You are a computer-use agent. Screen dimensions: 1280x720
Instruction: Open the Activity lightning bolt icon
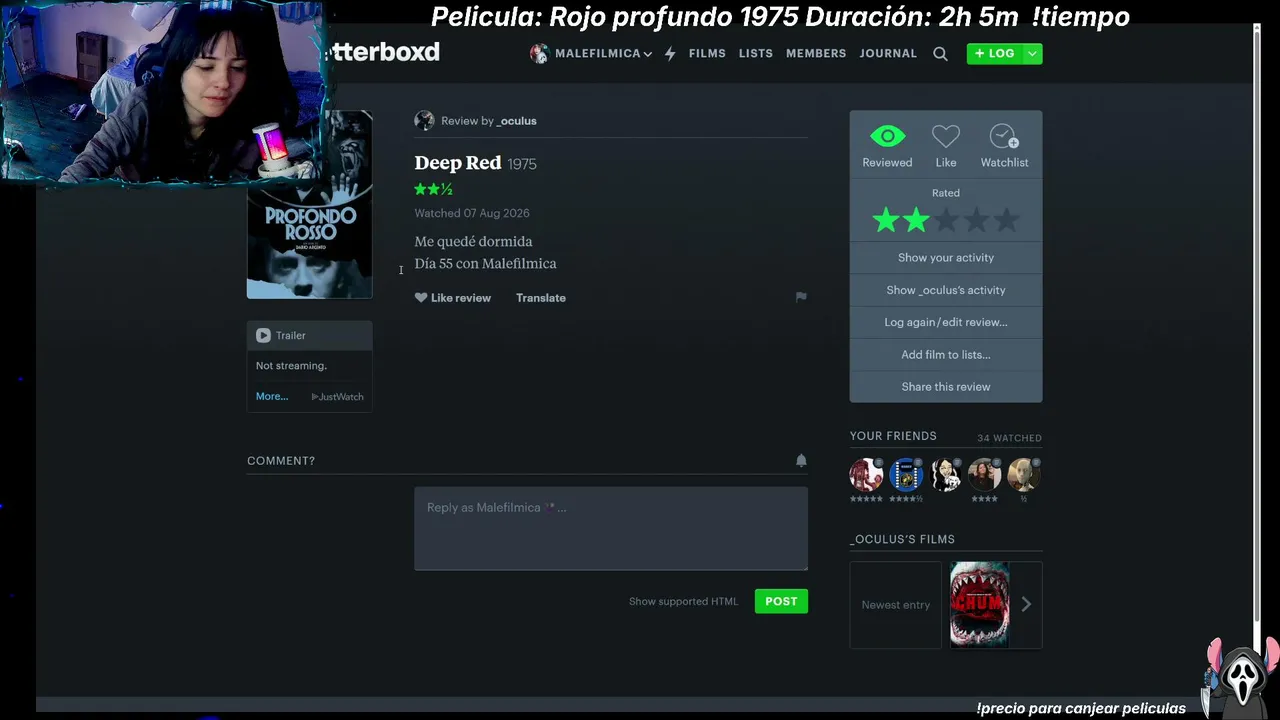pyautogui.click(x=670, y=54)
